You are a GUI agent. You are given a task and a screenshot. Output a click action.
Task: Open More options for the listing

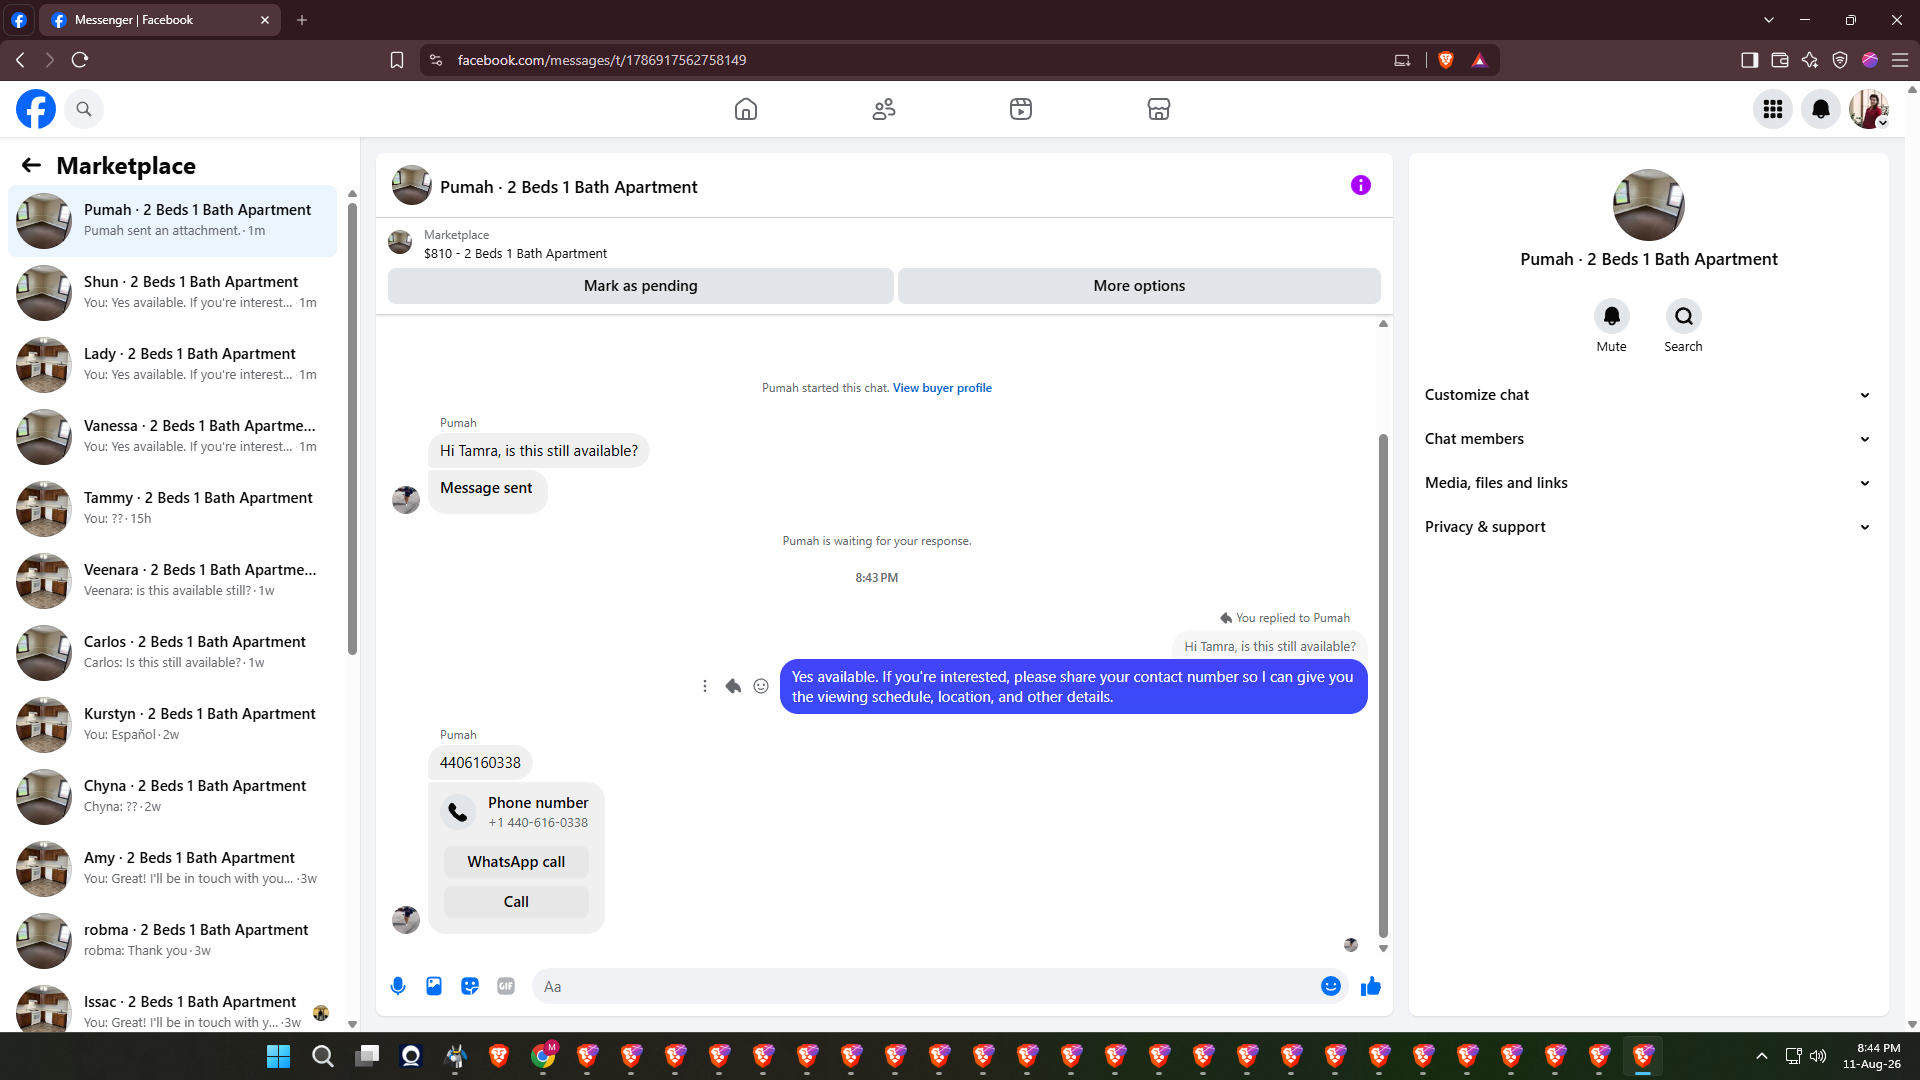pyautogui.click(x=1139, y=286)
